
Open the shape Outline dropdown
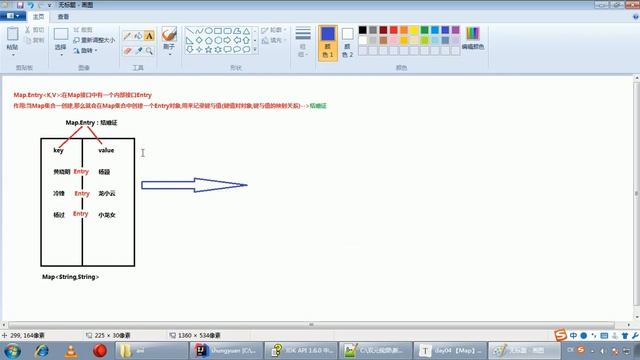[x=273, y=30]
